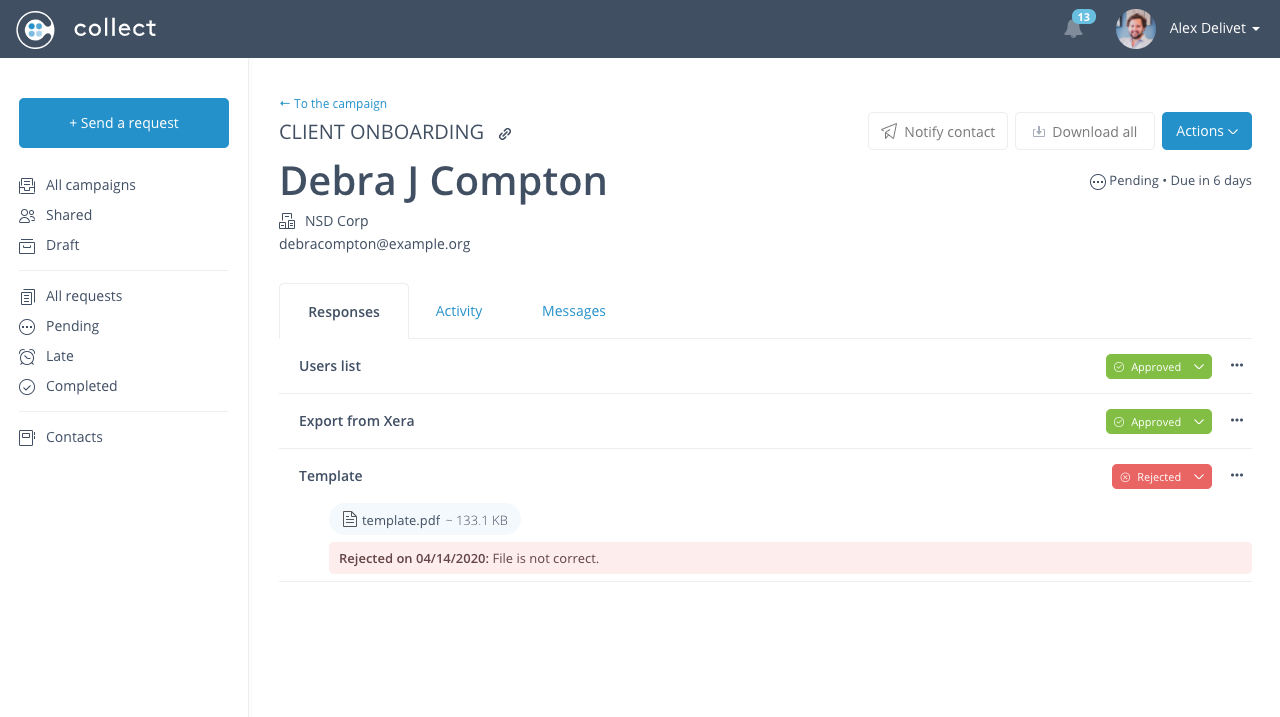Expand the Template Rejected status dropdown
1280x717 pixels.
click(x=1199, y=477)
